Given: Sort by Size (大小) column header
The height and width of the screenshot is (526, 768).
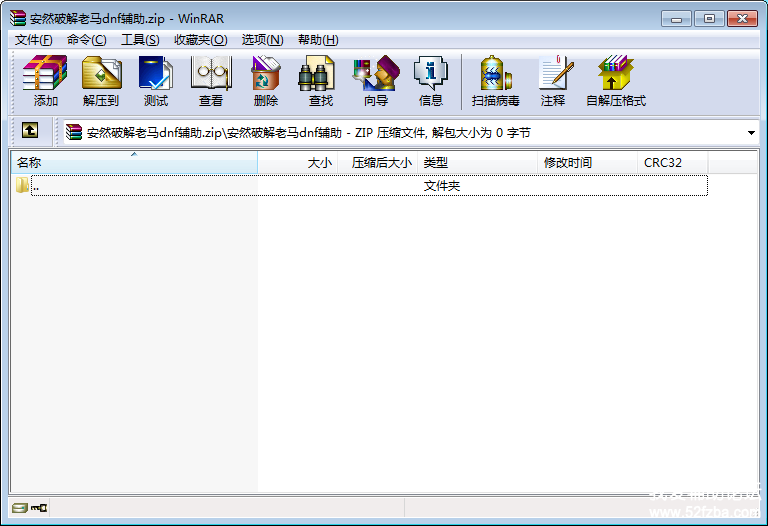Looking at the screenshot, I should [298, 163].
